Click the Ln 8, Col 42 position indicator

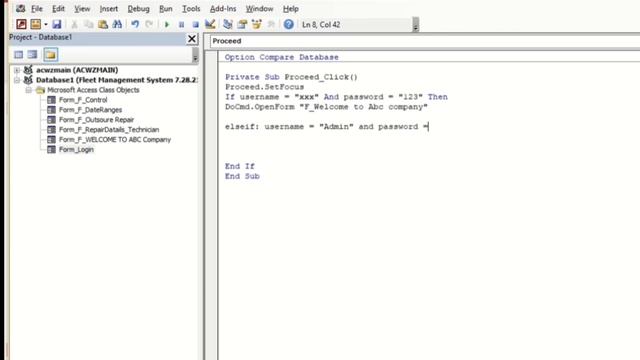point(321,25)
